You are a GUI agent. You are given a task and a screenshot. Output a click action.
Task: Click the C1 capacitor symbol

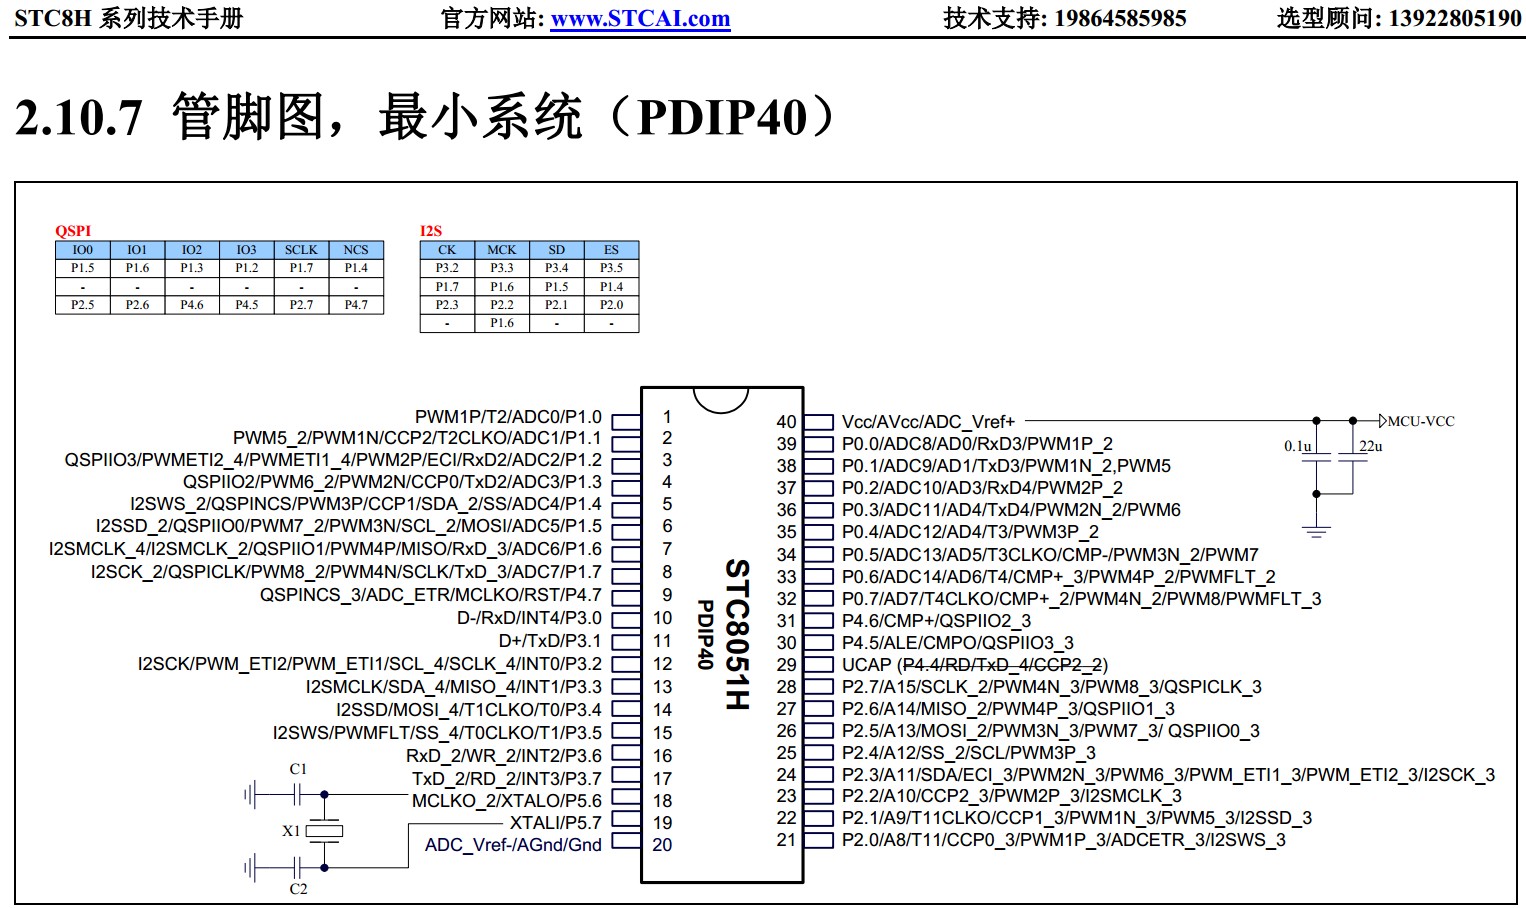click(x=296, y=795)
